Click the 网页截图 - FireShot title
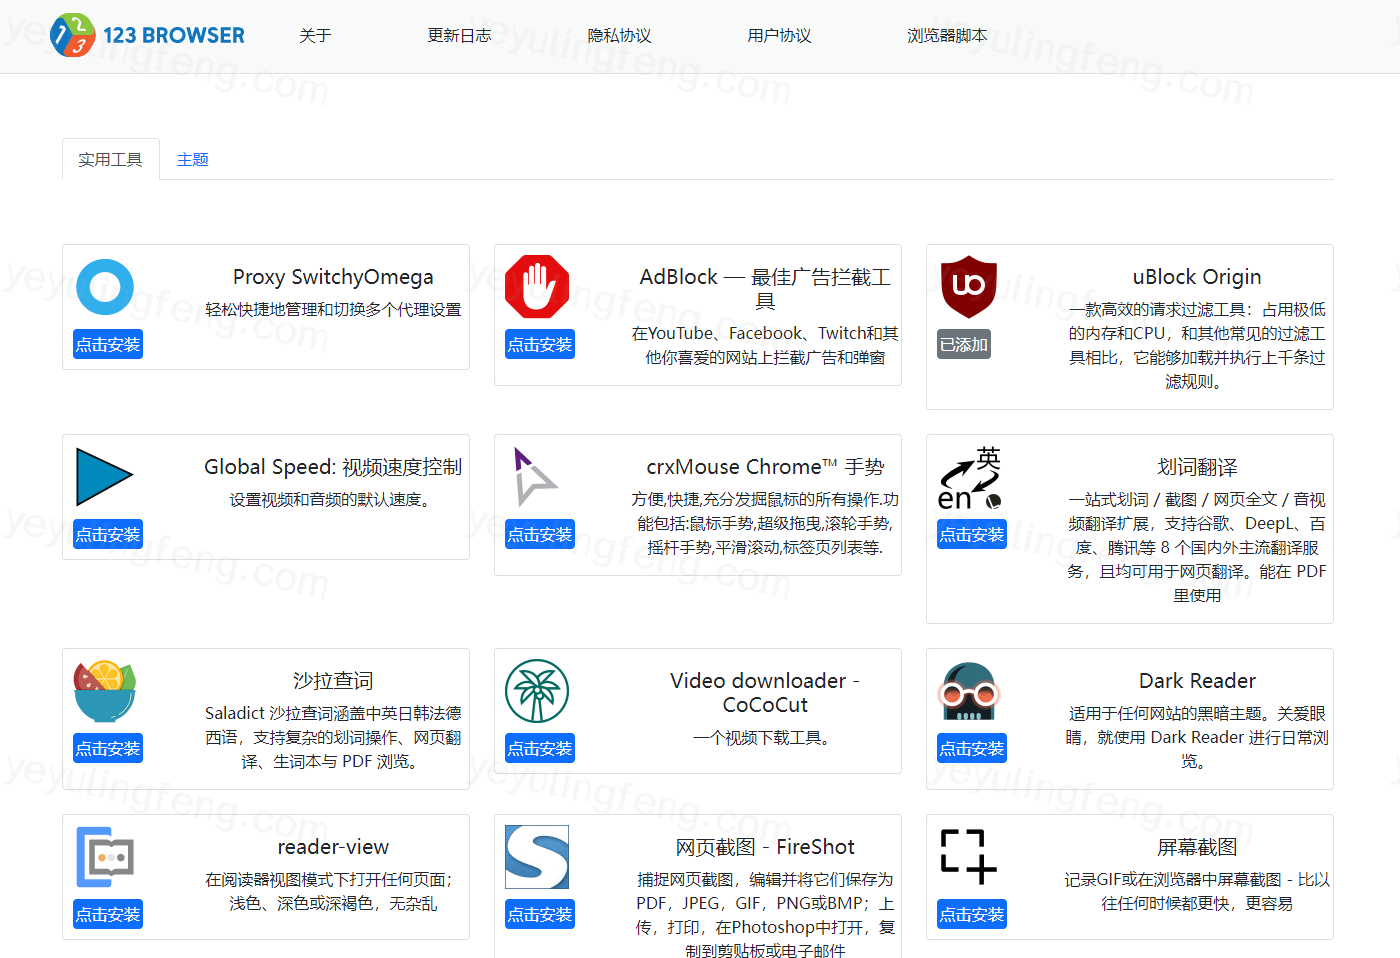The image size is (1400, 958). click(765, 847)
